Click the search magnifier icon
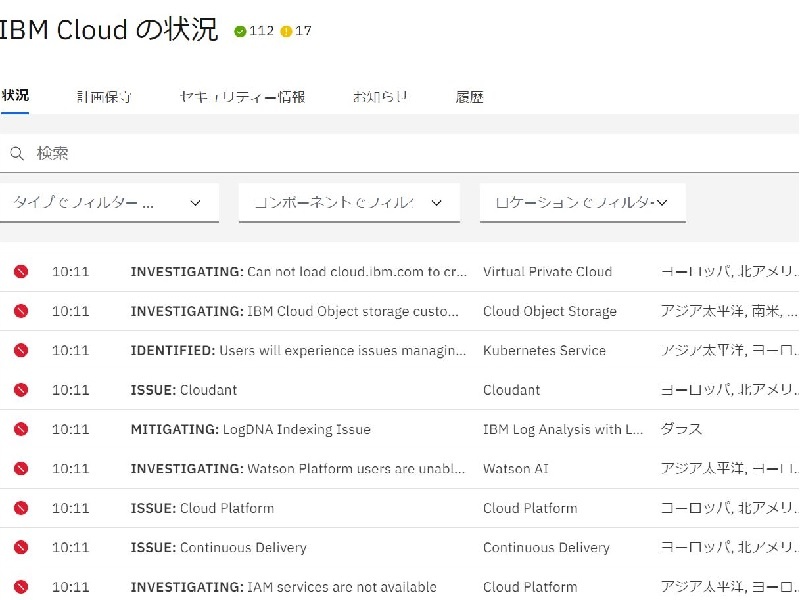The height and width of the screenshot is (600, 800). pos(17,154)
